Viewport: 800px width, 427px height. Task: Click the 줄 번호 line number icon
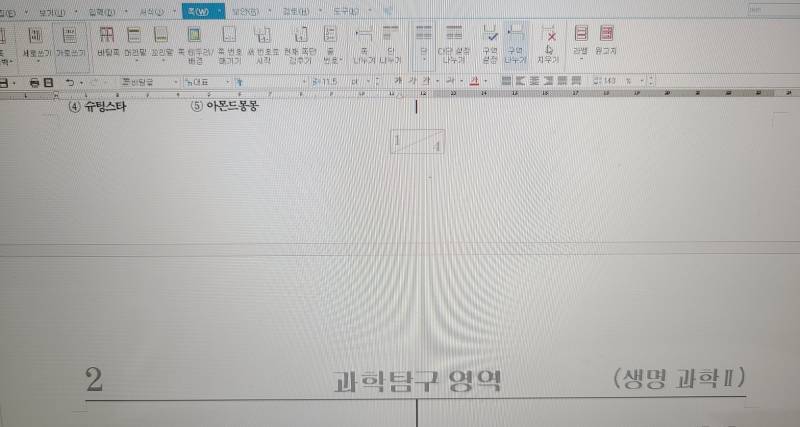[331, 34]
